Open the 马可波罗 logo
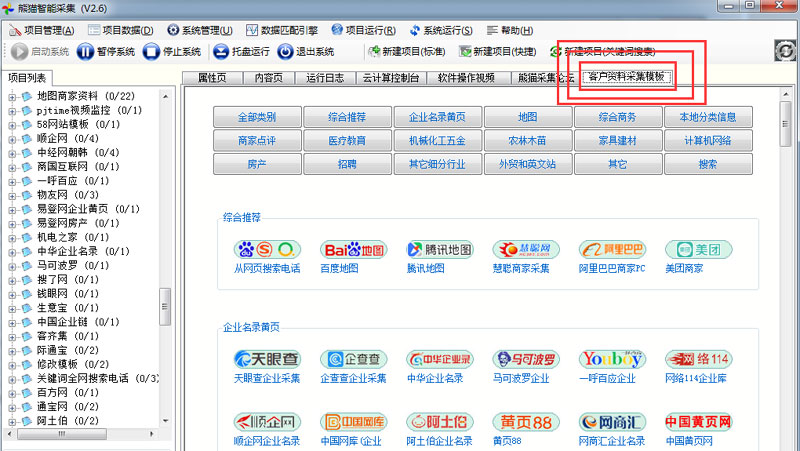Image resolution: width=800 pixels, height=451 pixels. (x=526, y=359)
